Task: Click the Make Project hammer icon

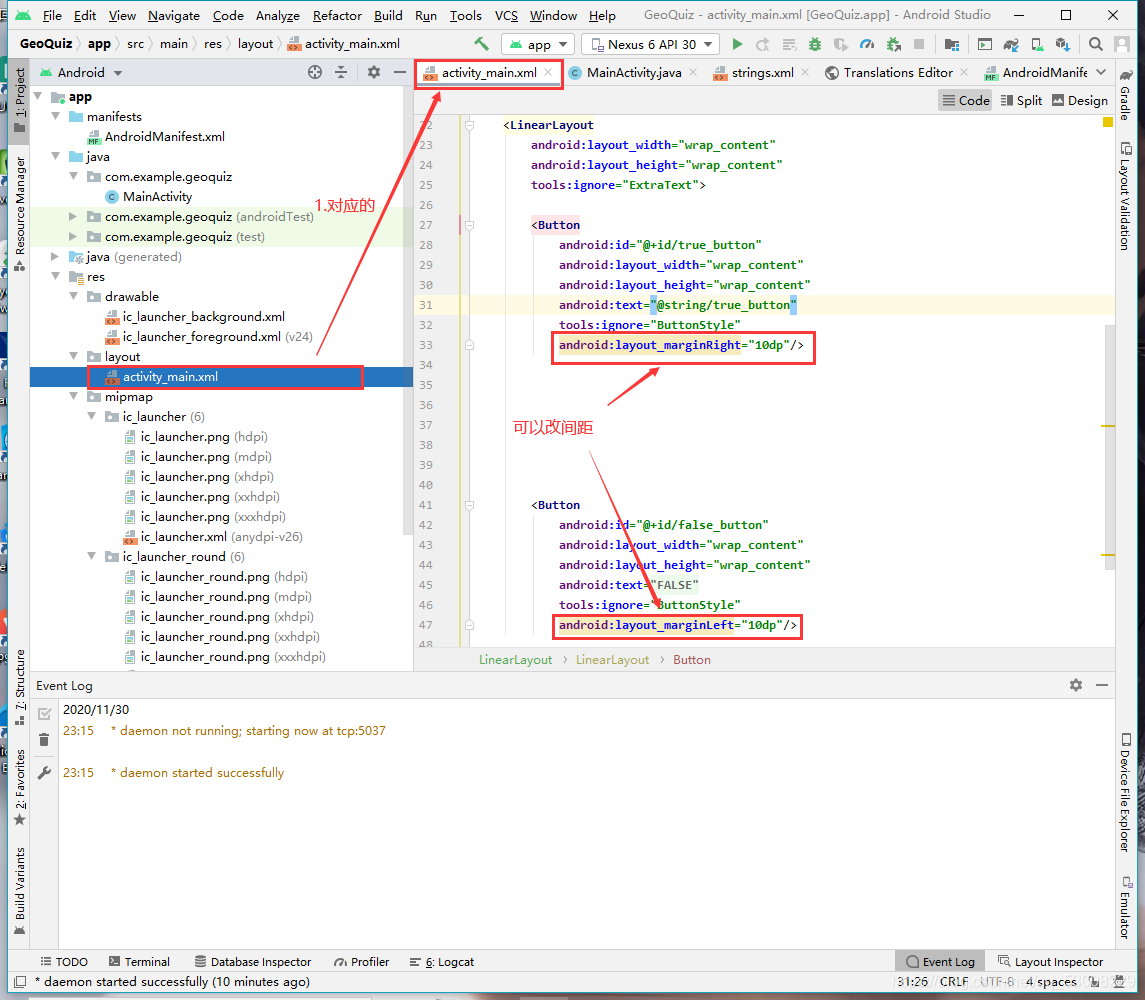Action: click(481, 44)
